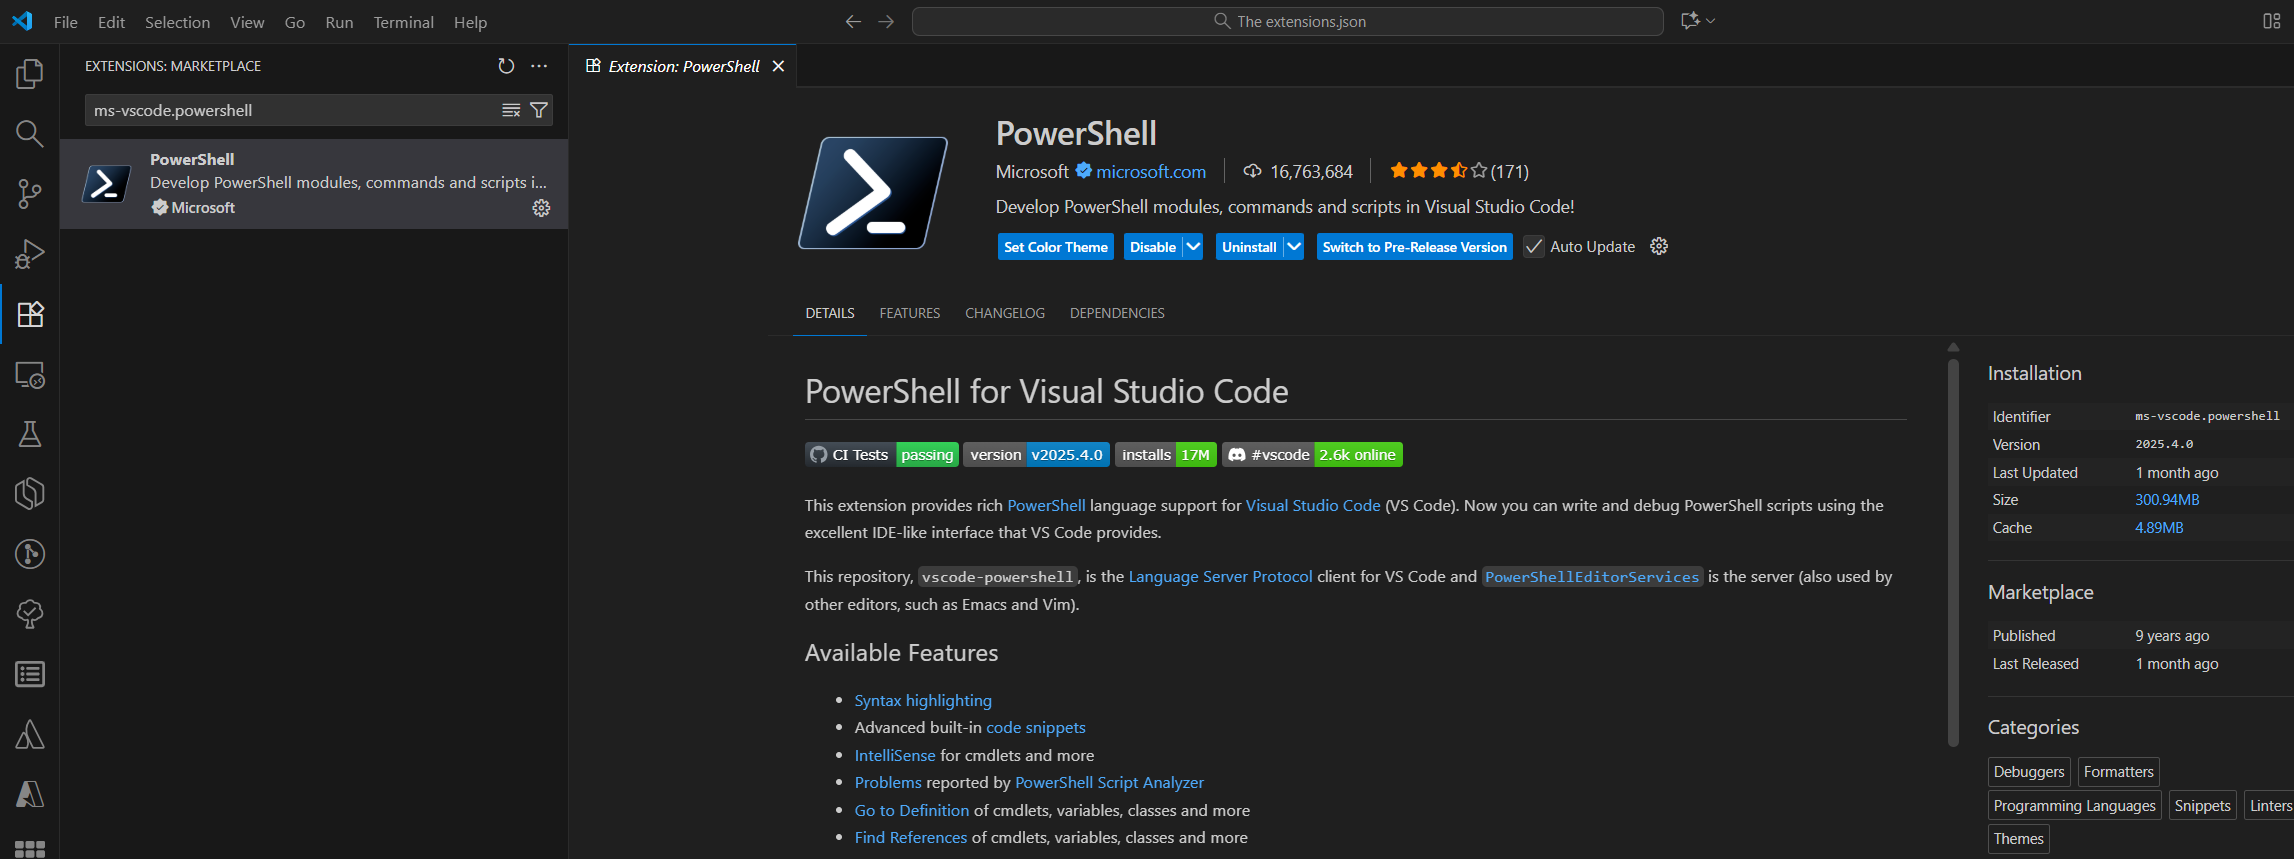Image resolution: width=2294 pixels, height=859 pixels.
Task: Open Remote Explorer view
Action: [x=30, y=374]
